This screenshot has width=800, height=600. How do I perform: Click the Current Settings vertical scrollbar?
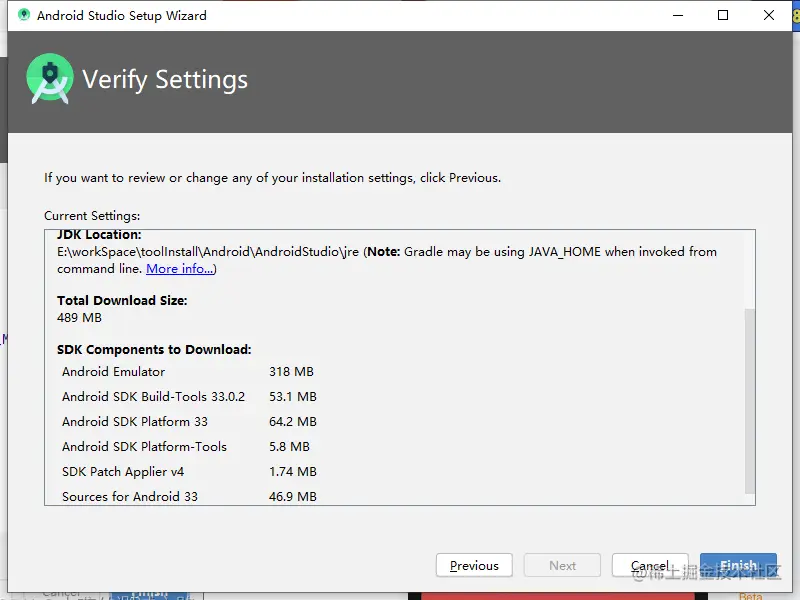click(x=749, y=401)
